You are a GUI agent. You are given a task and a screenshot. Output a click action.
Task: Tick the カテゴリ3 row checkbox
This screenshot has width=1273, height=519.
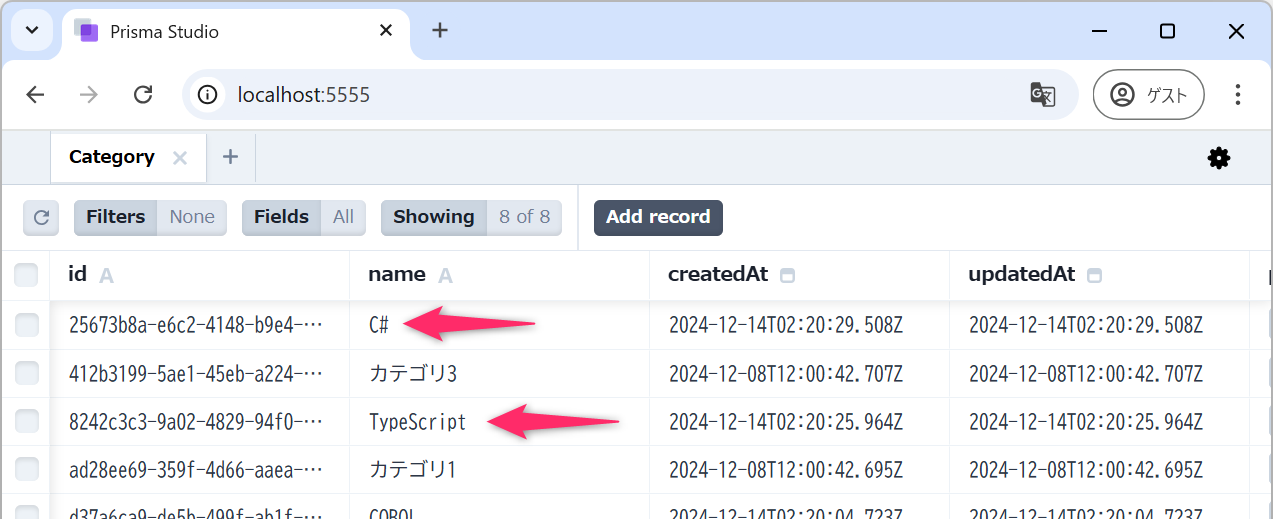pyautogui.click(x=26, y=374)
